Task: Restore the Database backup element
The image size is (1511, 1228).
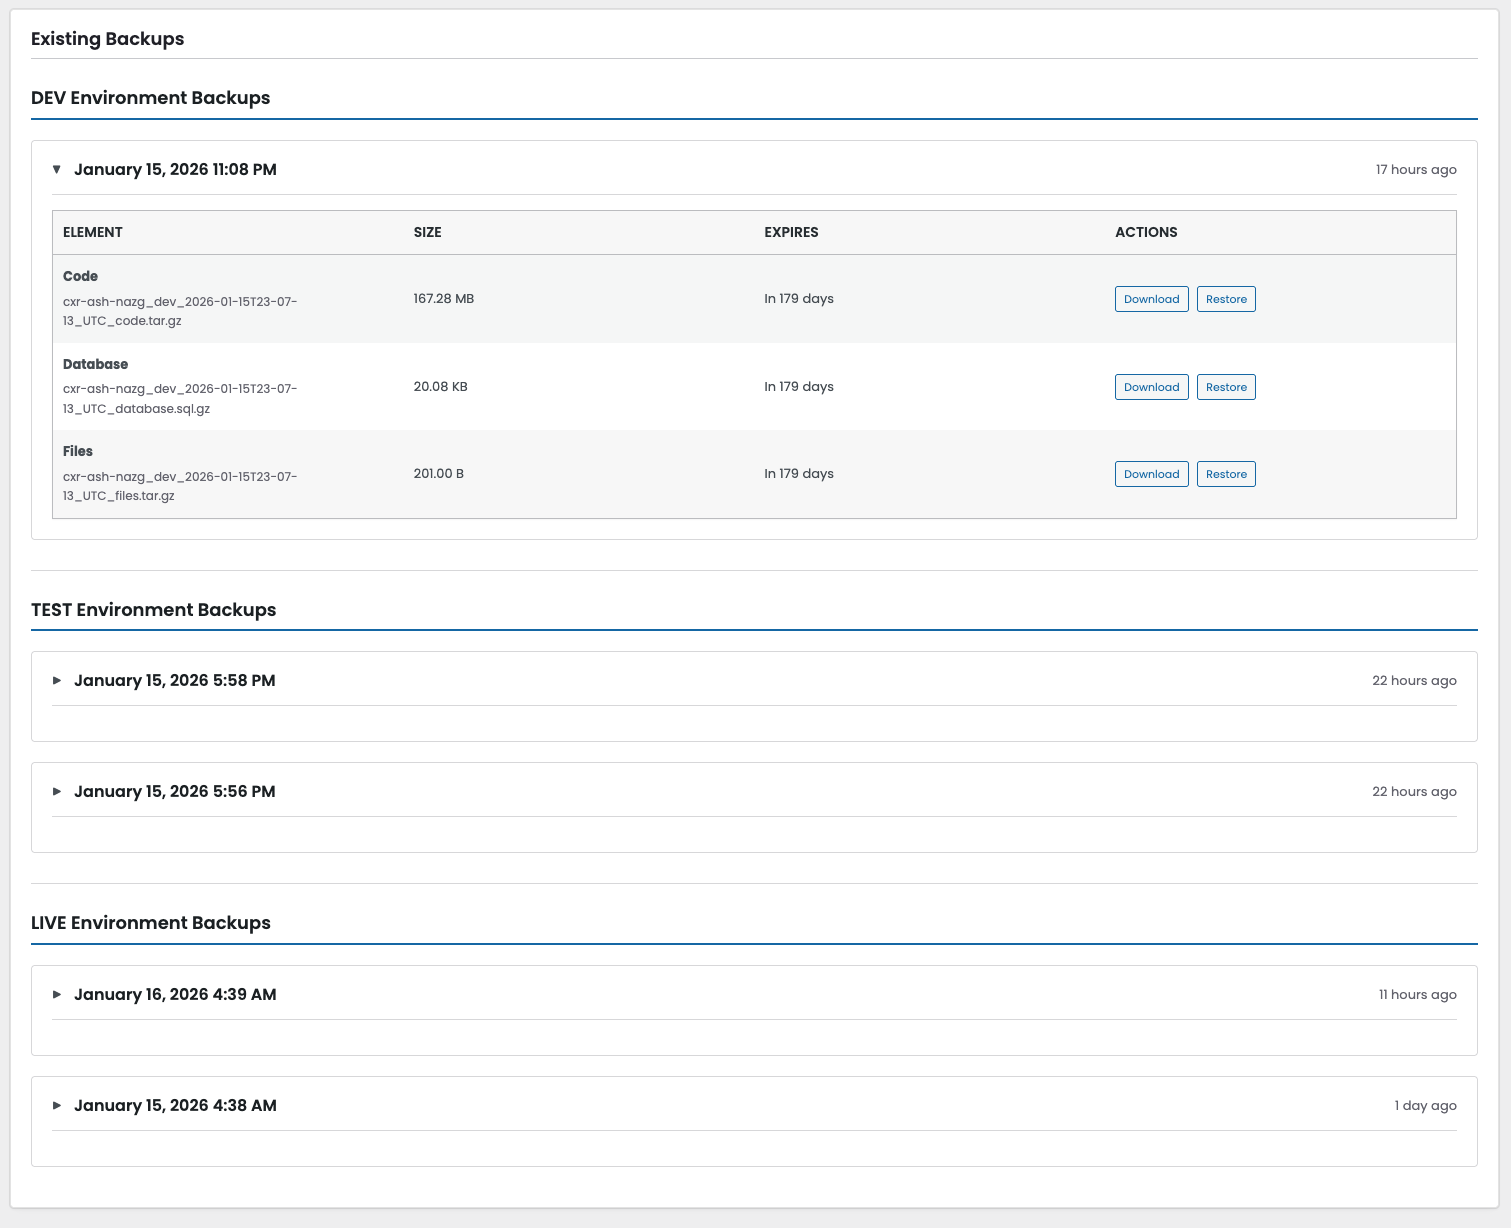Action: pyautogui.click(x=1226, y=386)
